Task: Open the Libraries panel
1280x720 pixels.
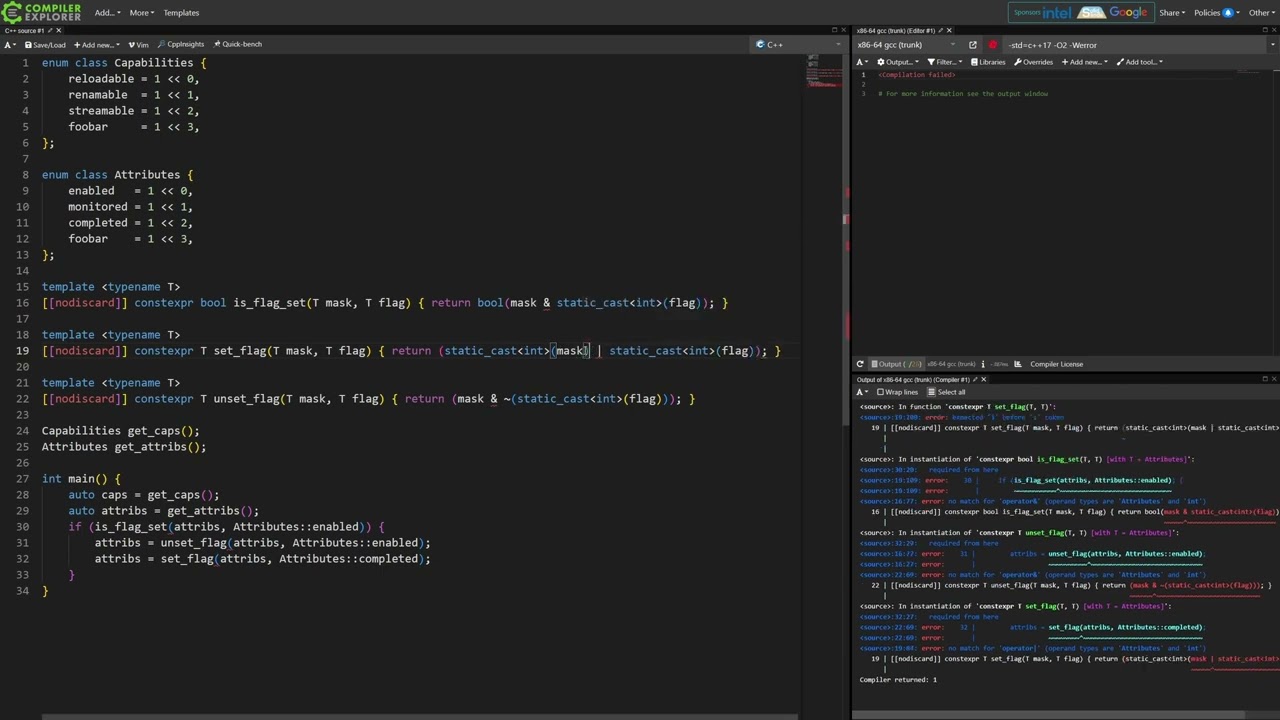Action: [988, 62]
